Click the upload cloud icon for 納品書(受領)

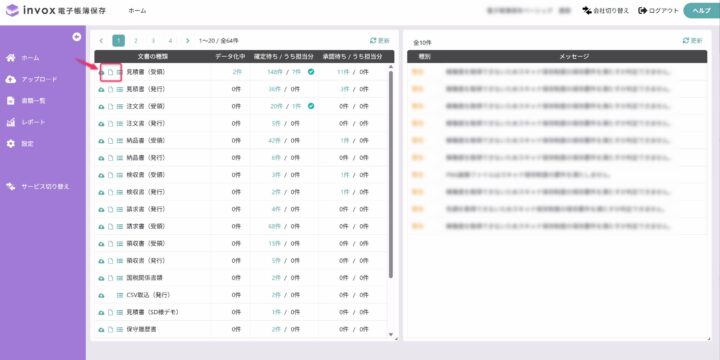click(x=101, y=141)
